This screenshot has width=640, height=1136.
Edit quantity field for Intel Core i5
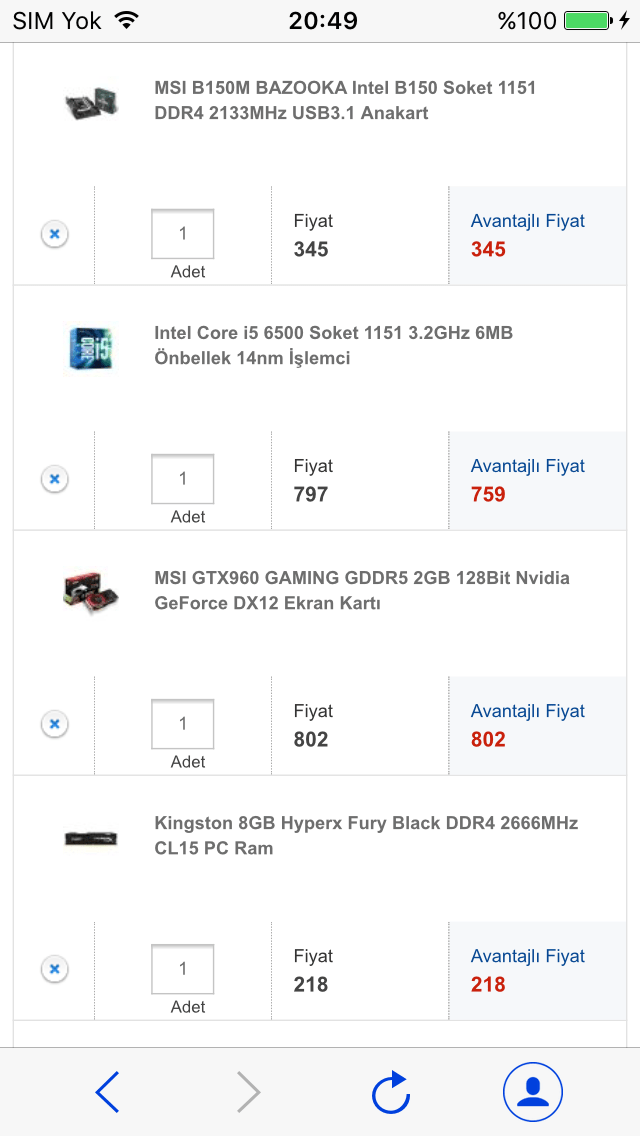tap(182, 479)
